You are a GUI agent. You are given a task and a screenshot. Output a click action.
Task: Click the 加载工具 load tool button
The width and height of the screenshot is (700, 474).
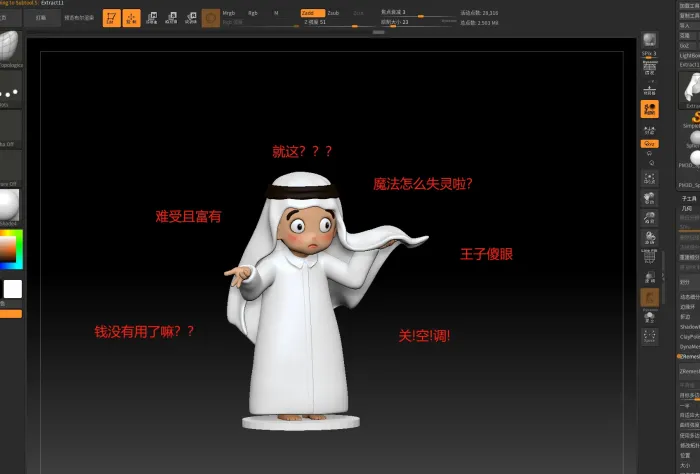[689, 6]
